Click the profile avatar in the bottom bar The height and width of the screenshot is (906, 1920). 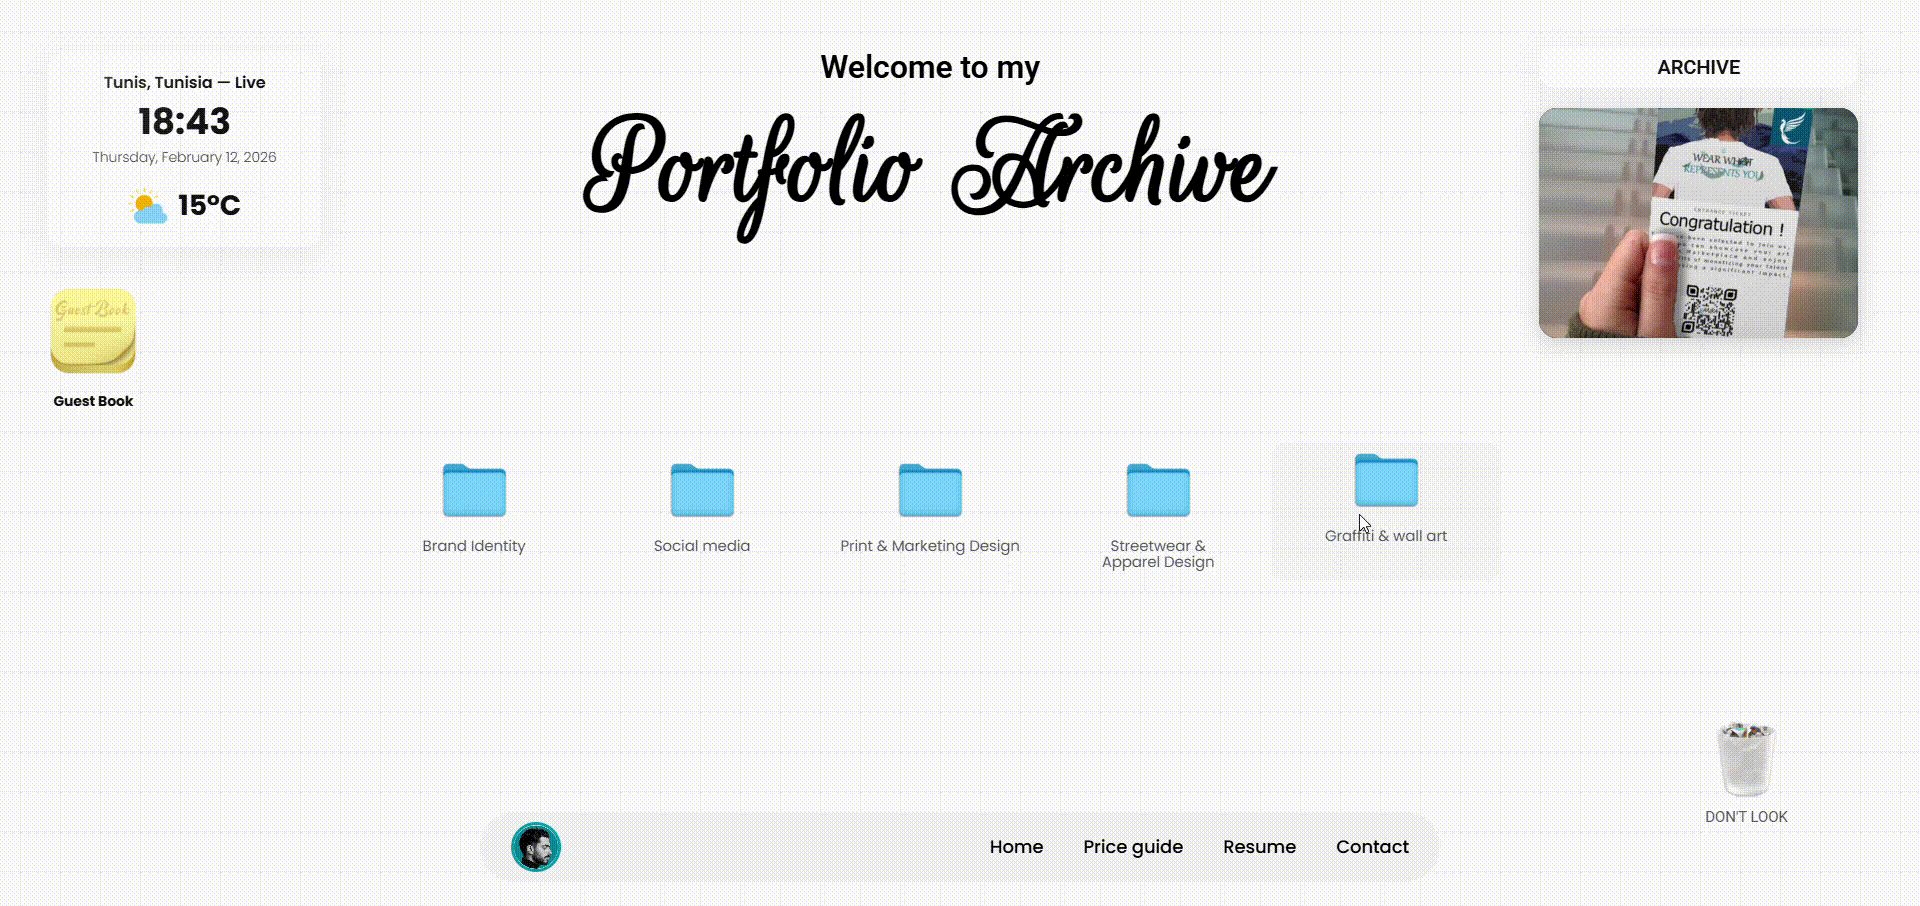tap(537, 846)
